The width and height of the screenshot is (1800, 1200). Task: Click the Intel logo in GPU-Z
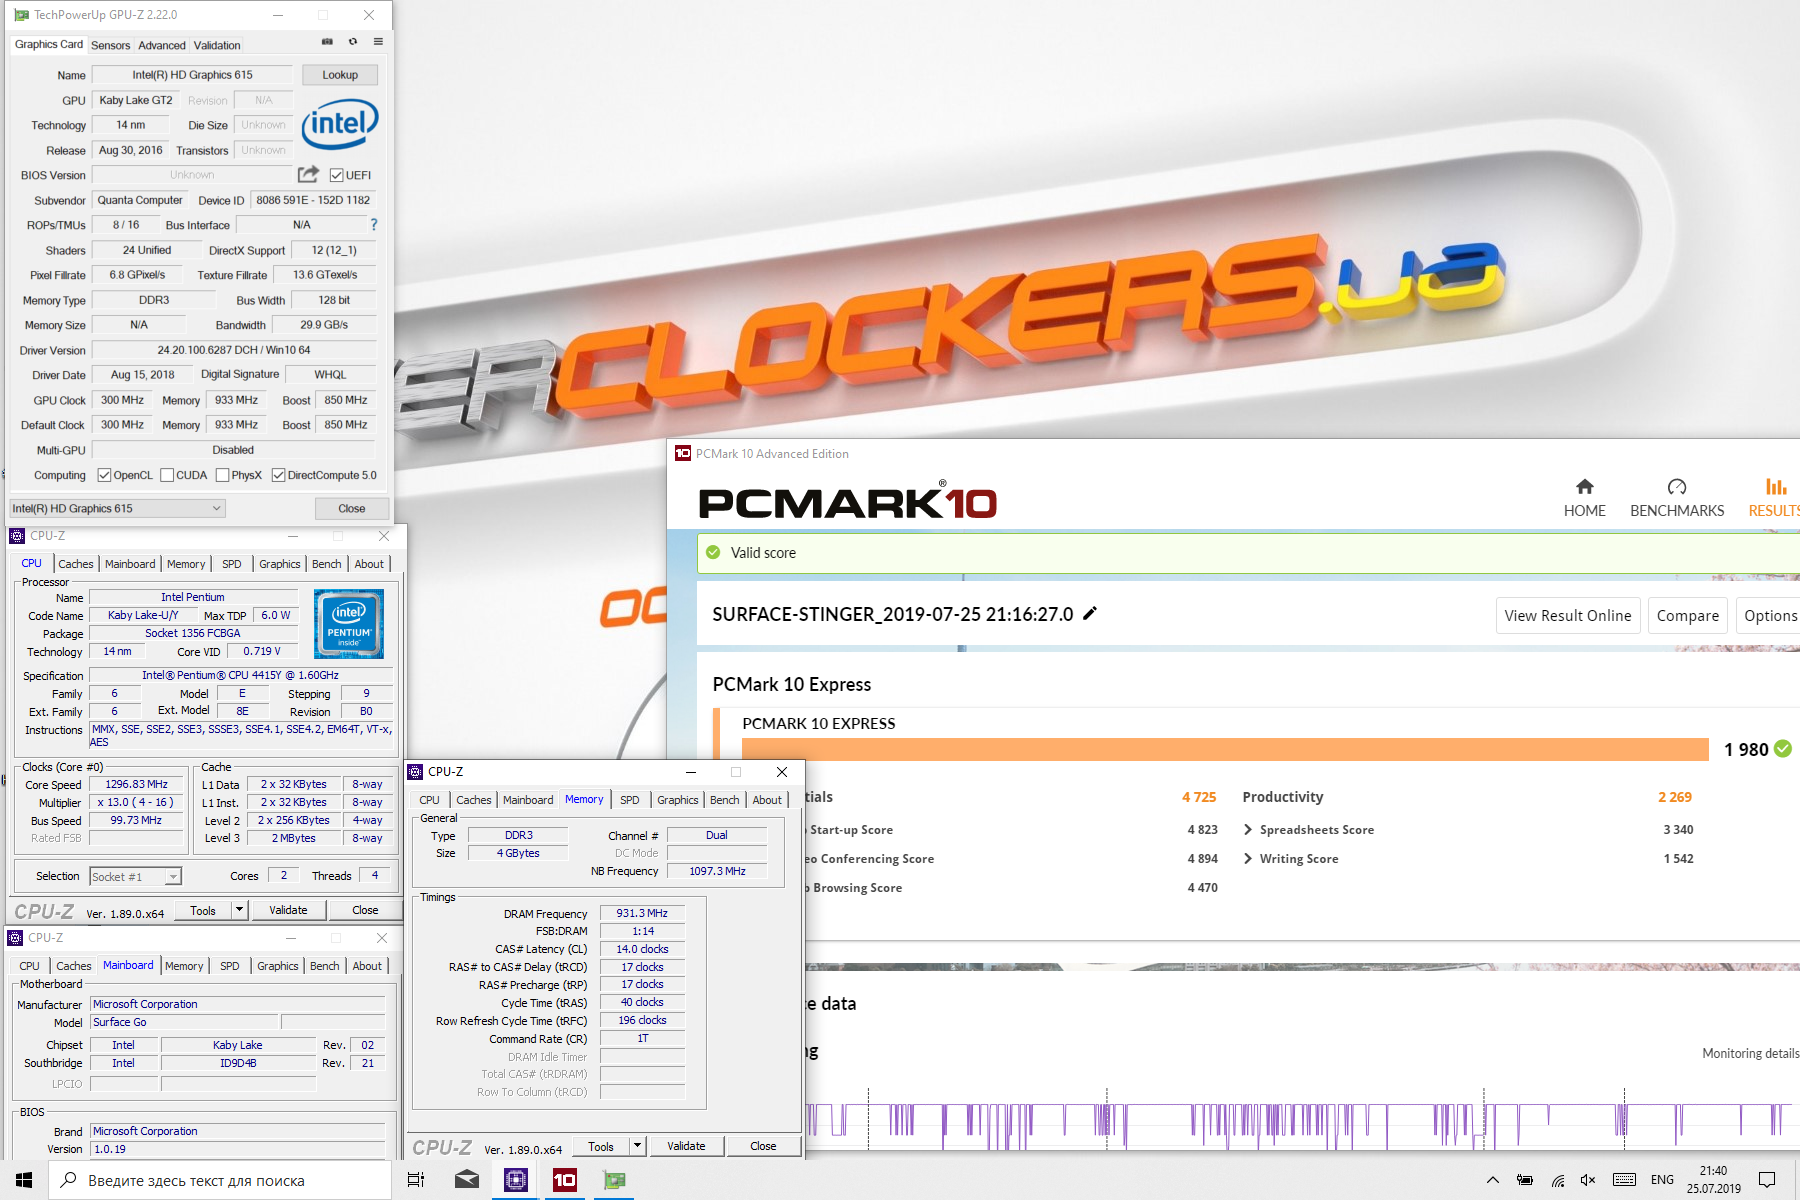[339, 124]
